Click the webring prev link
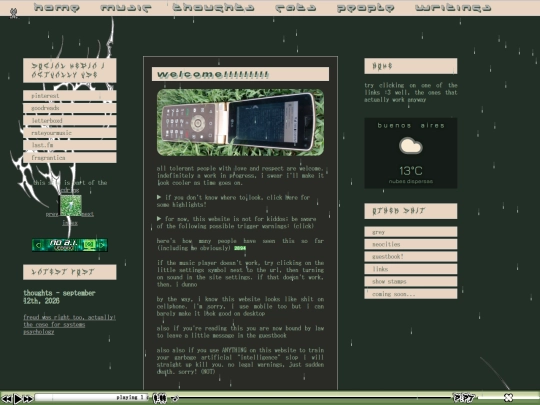The height and width of the screenshot is (405, 540). tap(52, 214)
